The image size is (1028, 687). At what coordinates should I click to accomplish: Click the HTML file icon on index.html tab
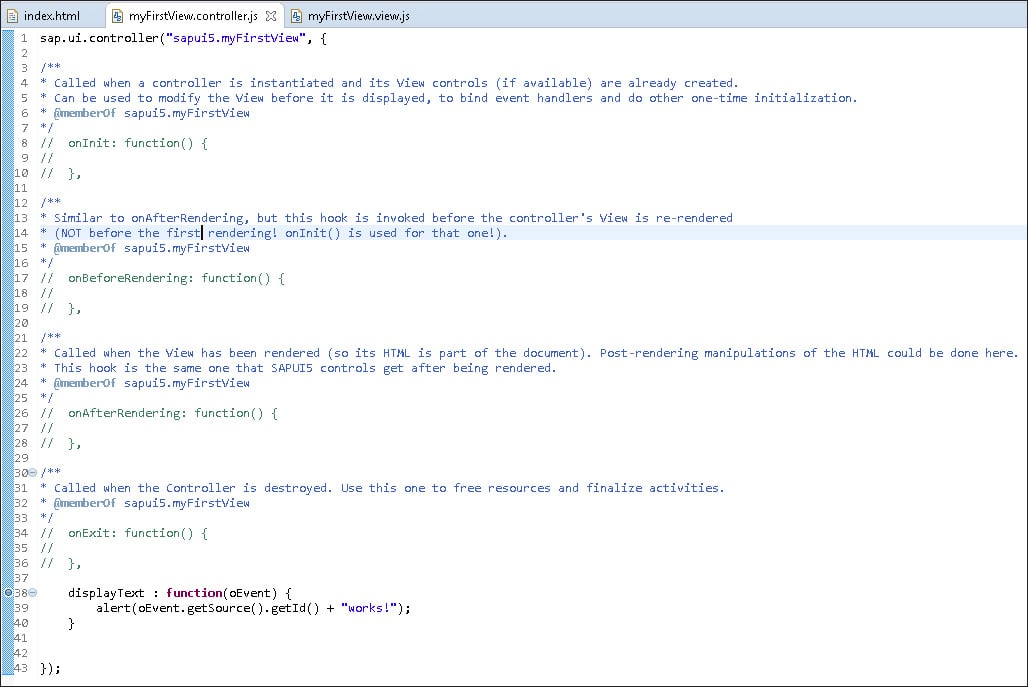(x=12, y=15)
